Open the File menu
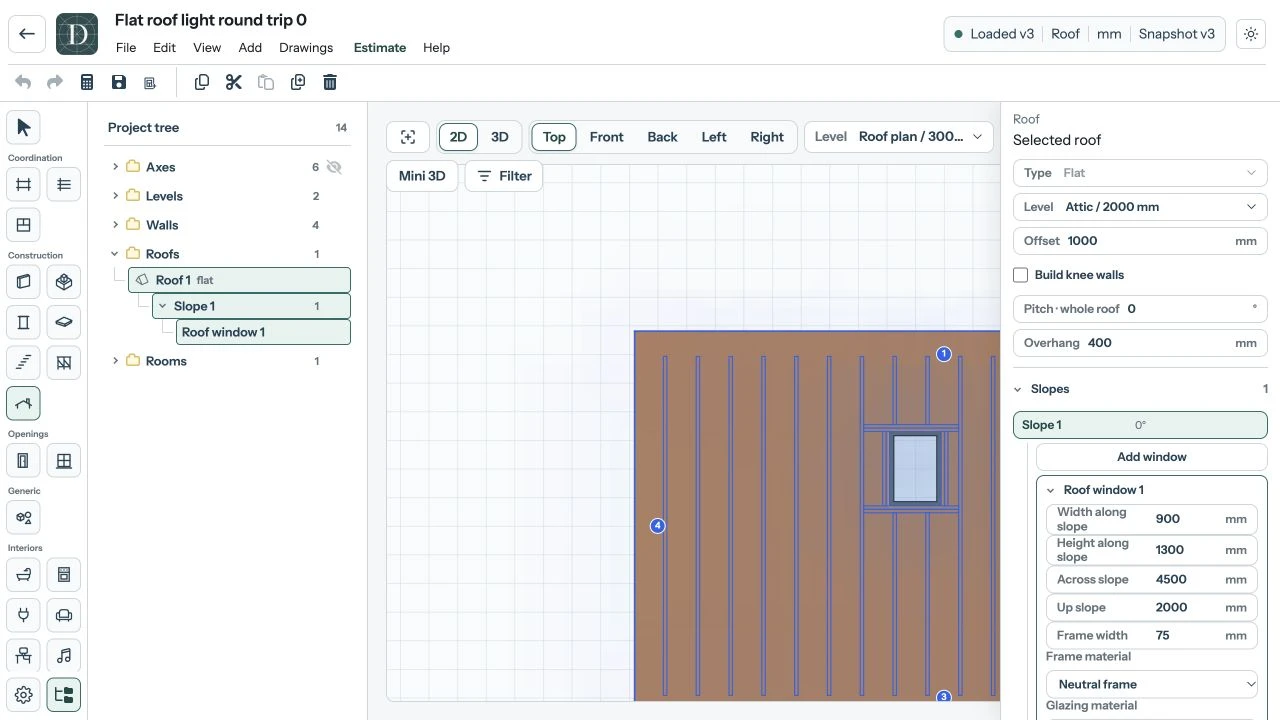The width and height of the screenshot is (1280, 720). click(x=126, y=48)
